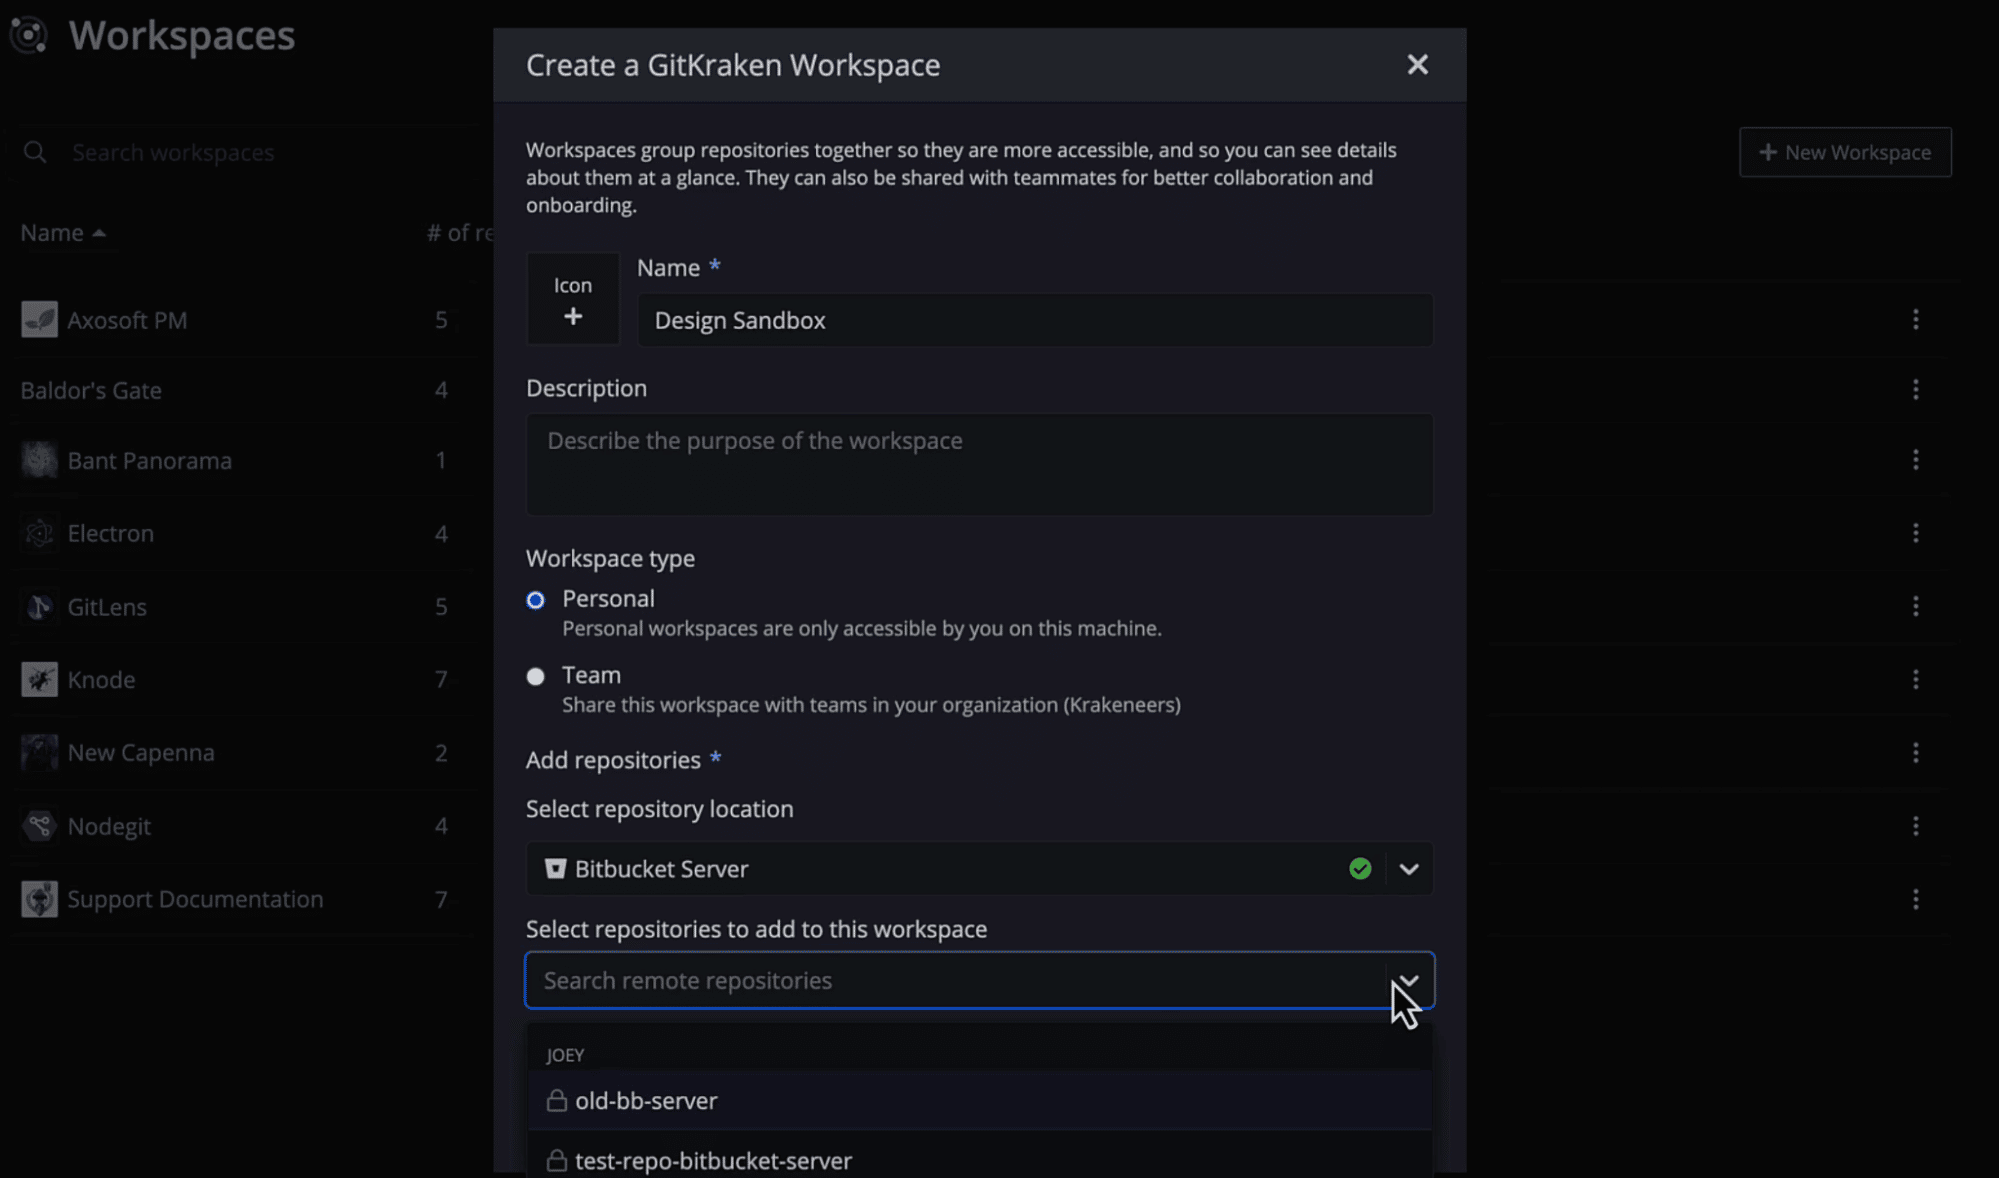Click the GitLens workspace icon
The height and width of the screenshot is (1179, 1999).
click(x=38, y=606)
